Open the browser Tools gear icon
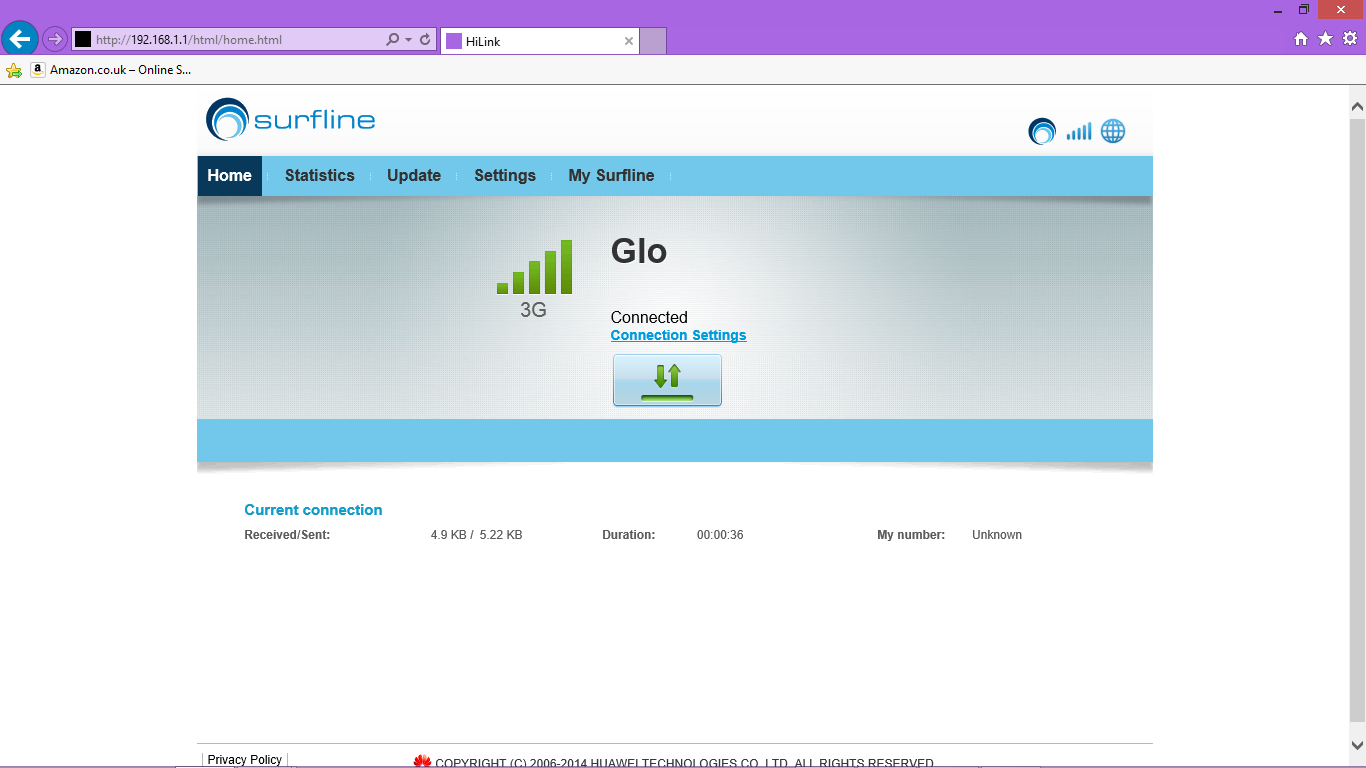1366x768 pixels. tap(1350, 39)
